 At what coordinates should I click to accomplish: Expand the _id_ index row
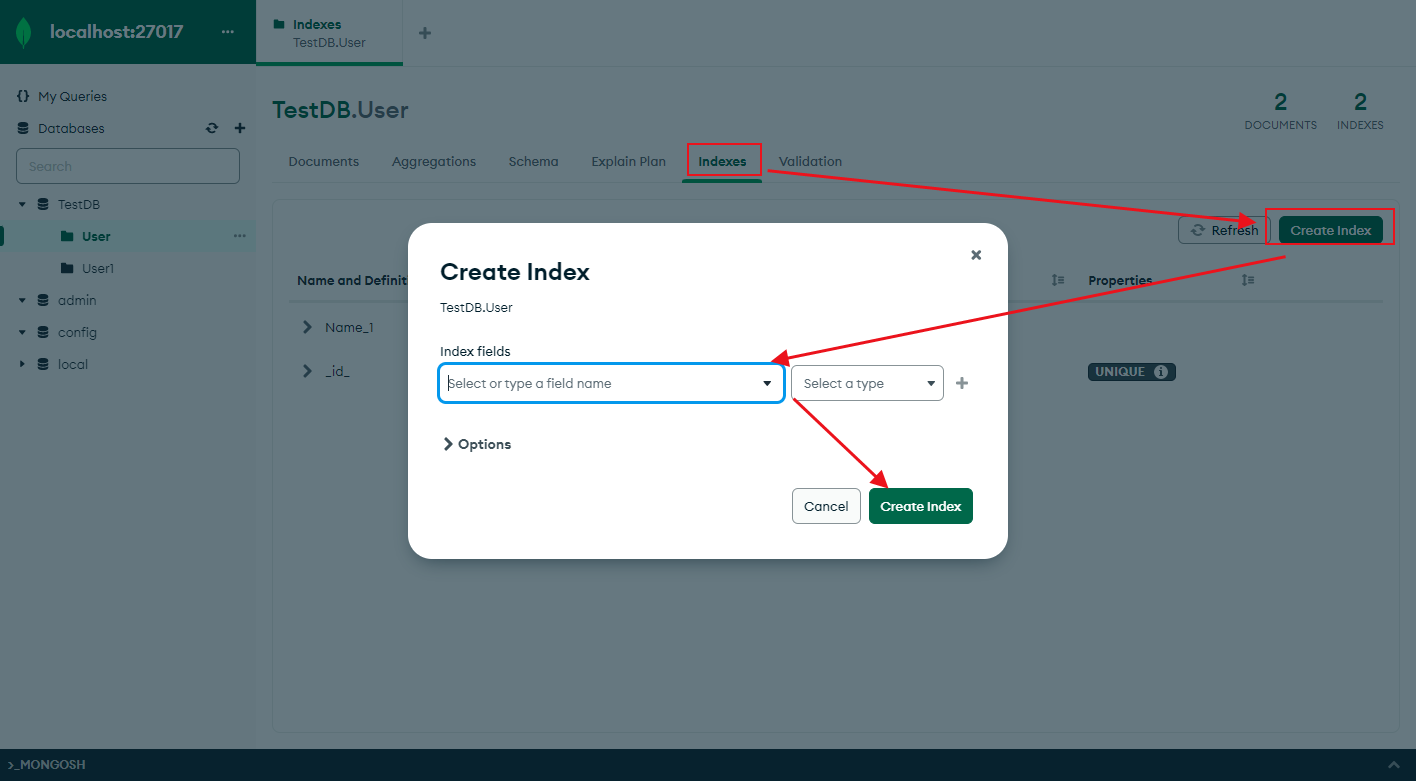point(307,371)
